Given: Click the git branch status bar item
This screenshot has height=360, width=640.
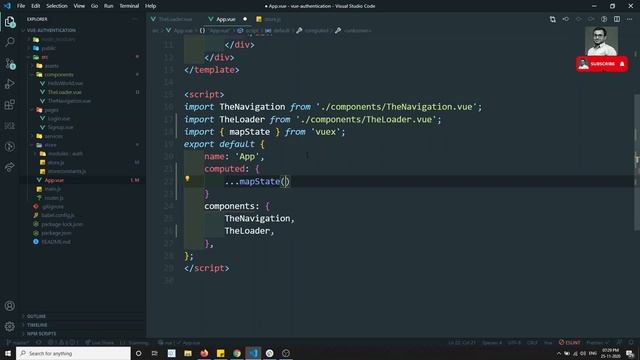Looking at the screenshot, I should click(x=19, y=342).
